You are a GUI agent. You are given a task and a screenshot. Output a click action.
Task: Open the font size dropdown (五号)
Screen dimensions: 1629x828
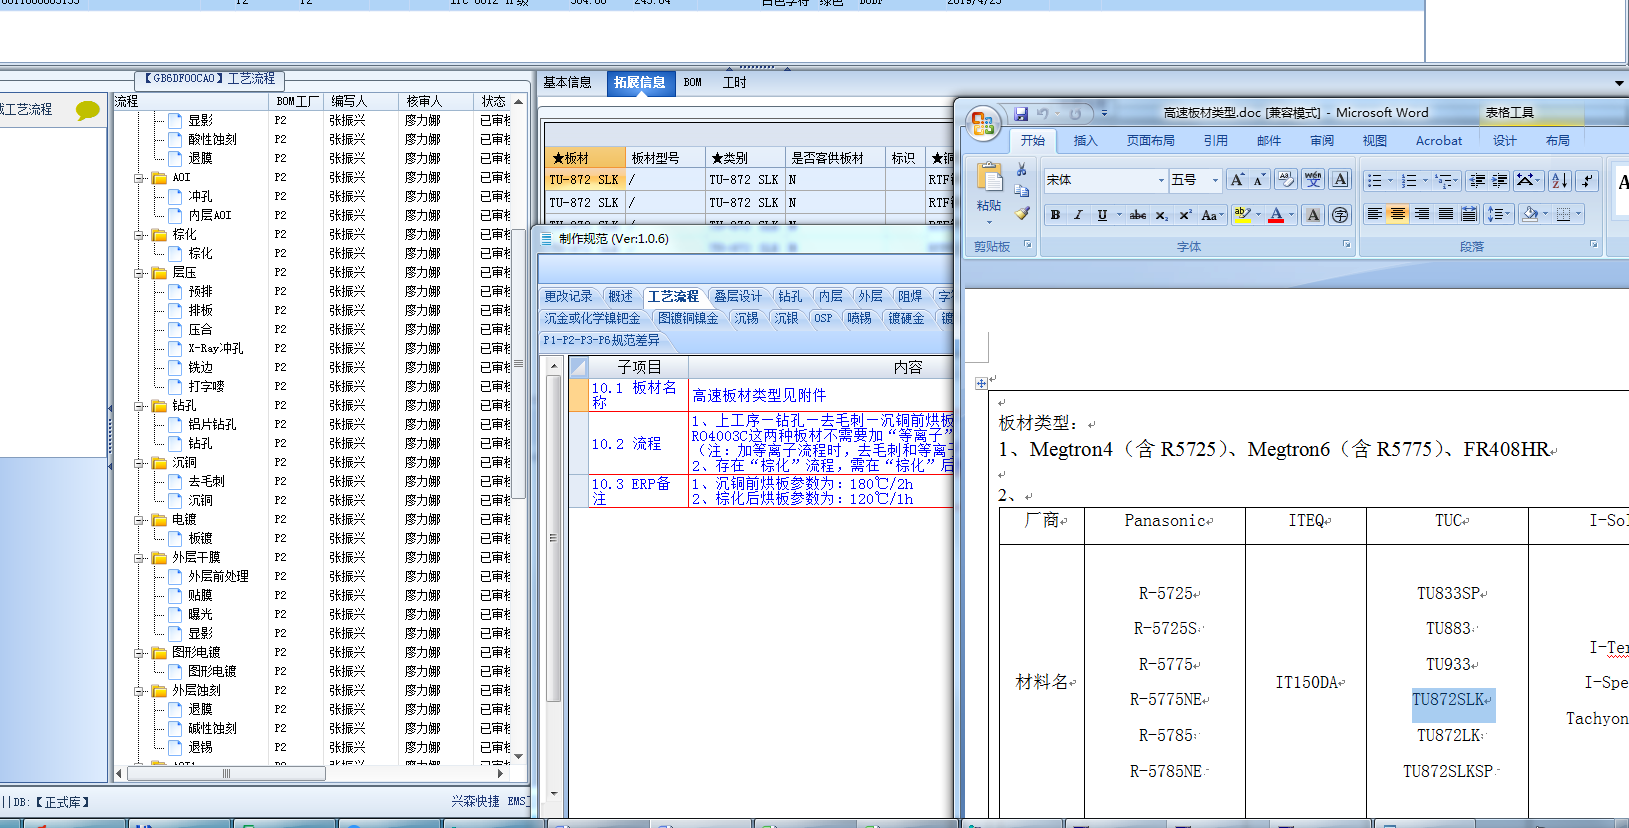1216,181
